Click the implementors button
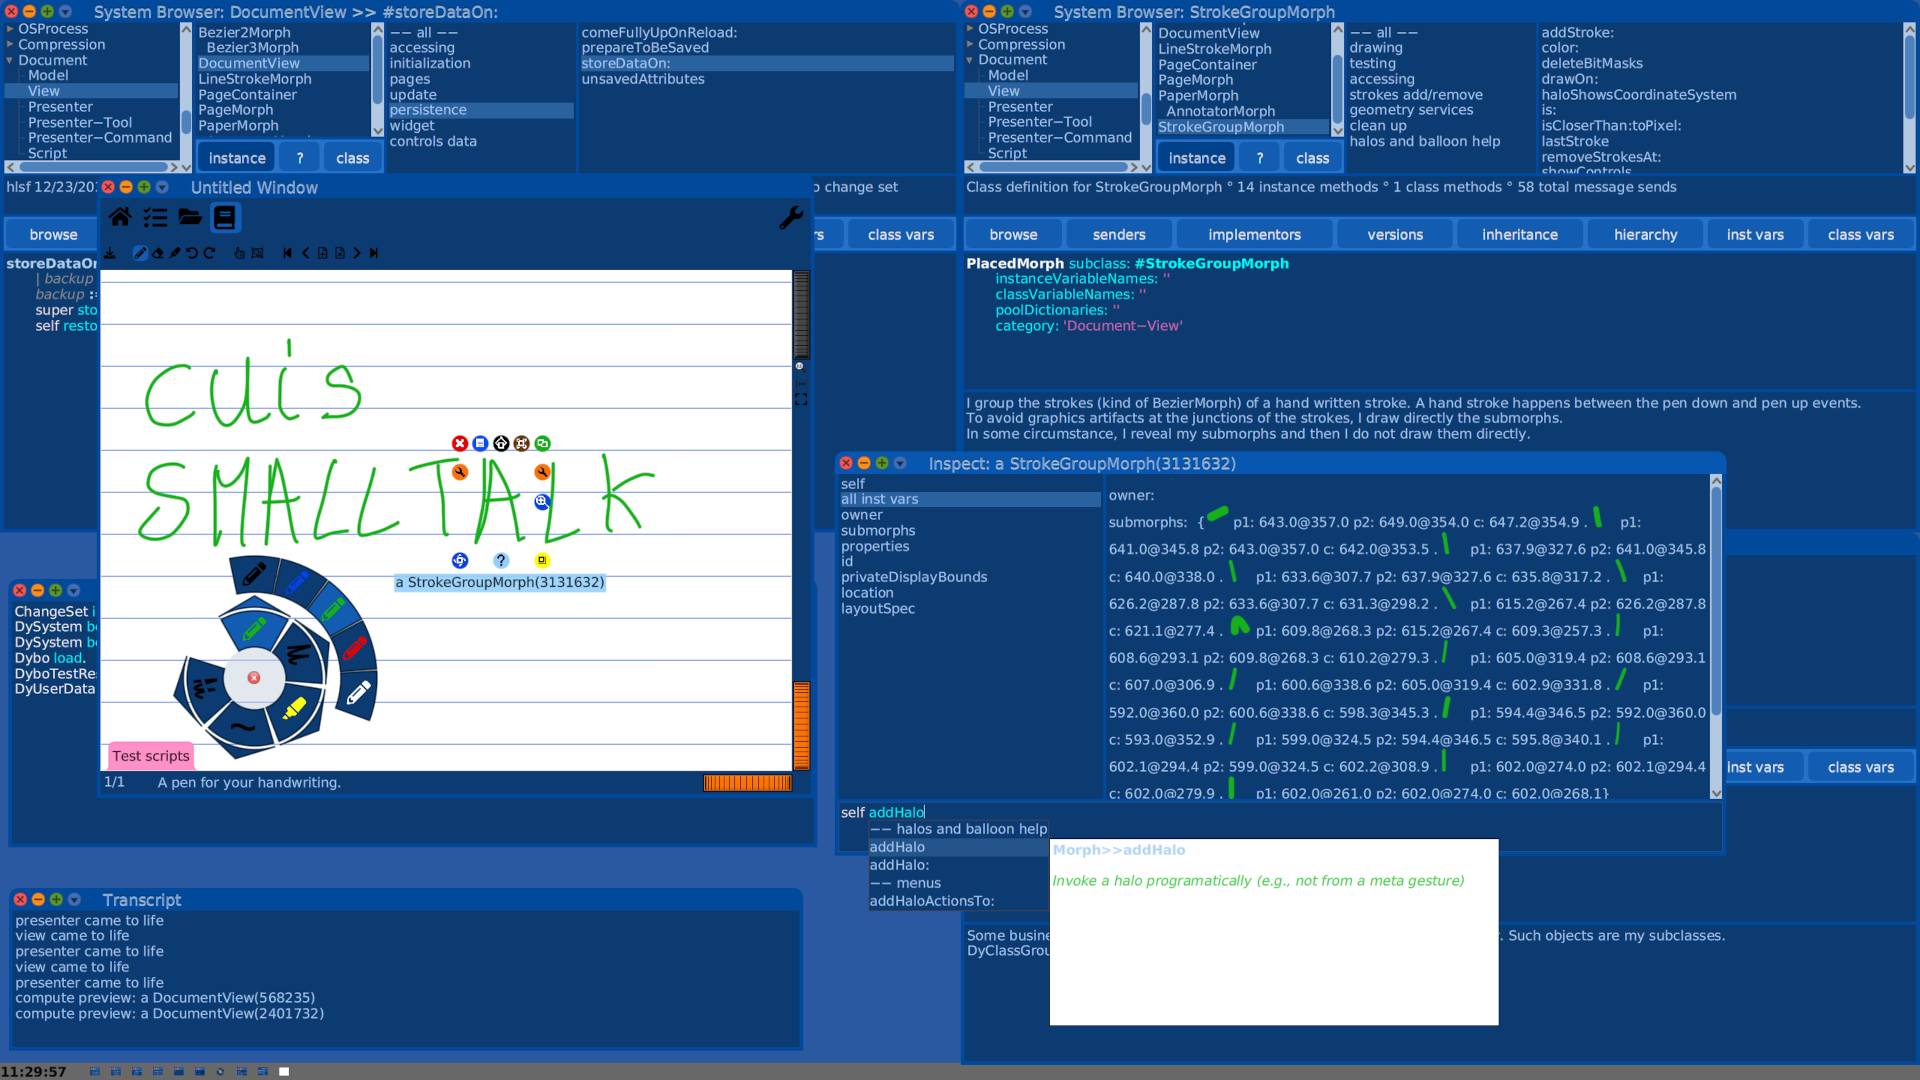This screenshot has width=1920, height=1080. 1254,234
